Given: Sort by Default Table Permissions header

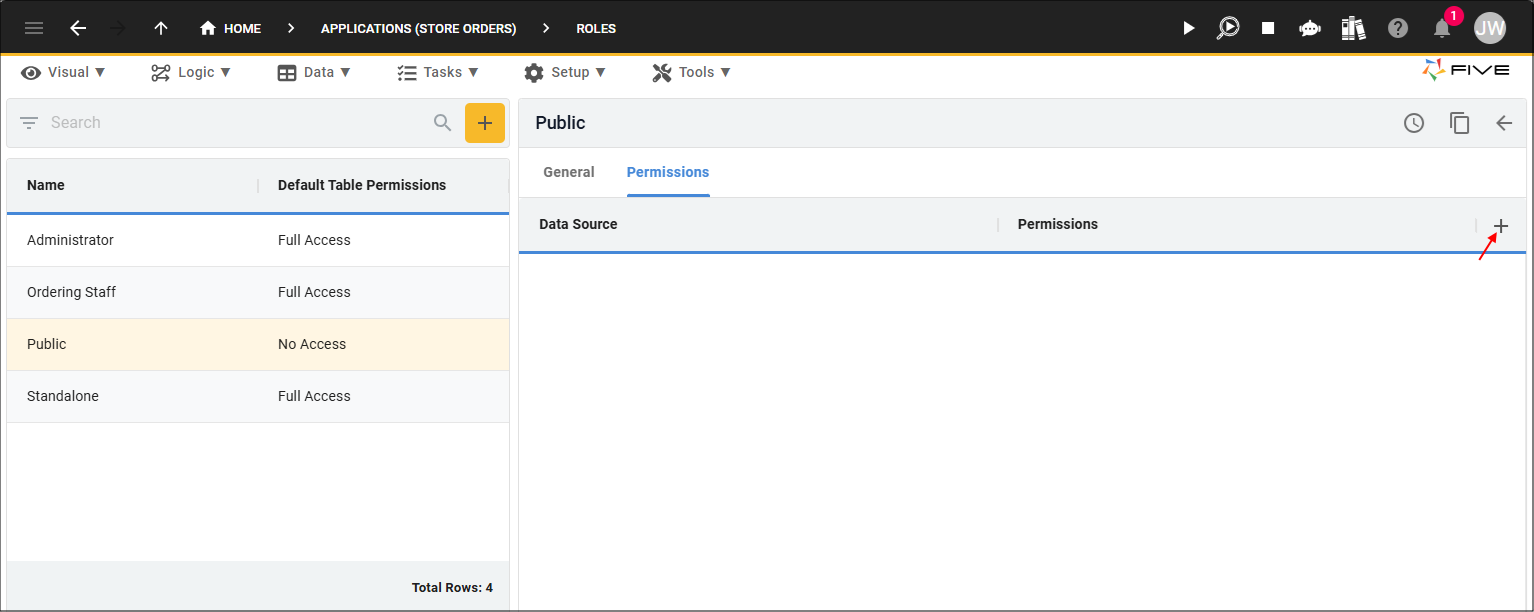Looking at the screenshot, I should pyautogui.click(x=362, y=185).
